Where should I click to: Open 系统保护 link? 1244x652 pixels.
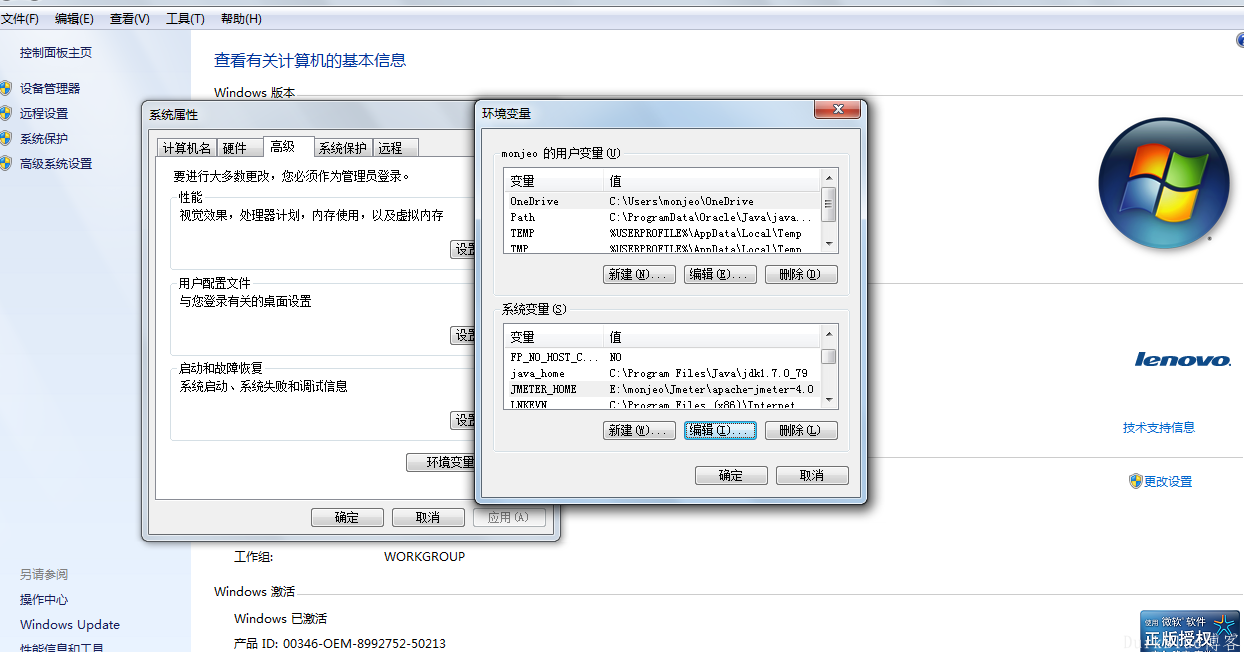(x=44, y=138)
